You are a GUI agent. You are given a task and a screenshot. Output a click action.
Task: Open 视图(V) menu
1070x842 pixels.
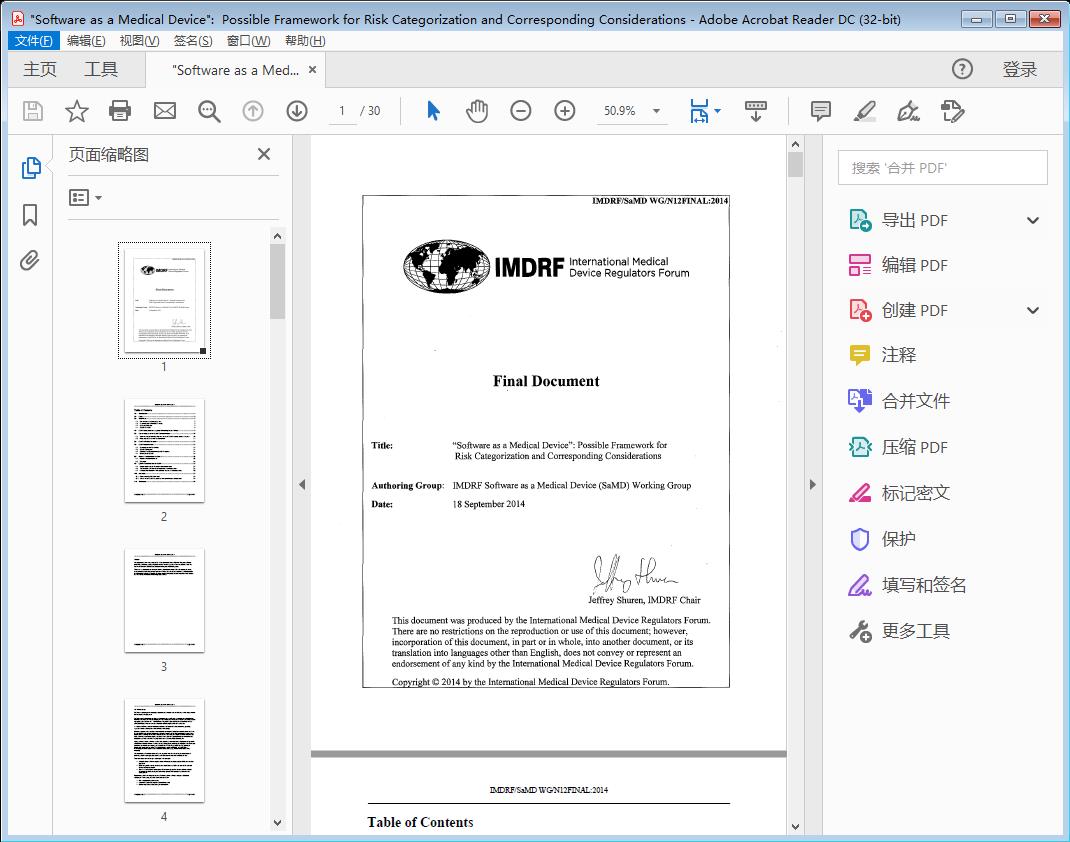coord(139,41)
